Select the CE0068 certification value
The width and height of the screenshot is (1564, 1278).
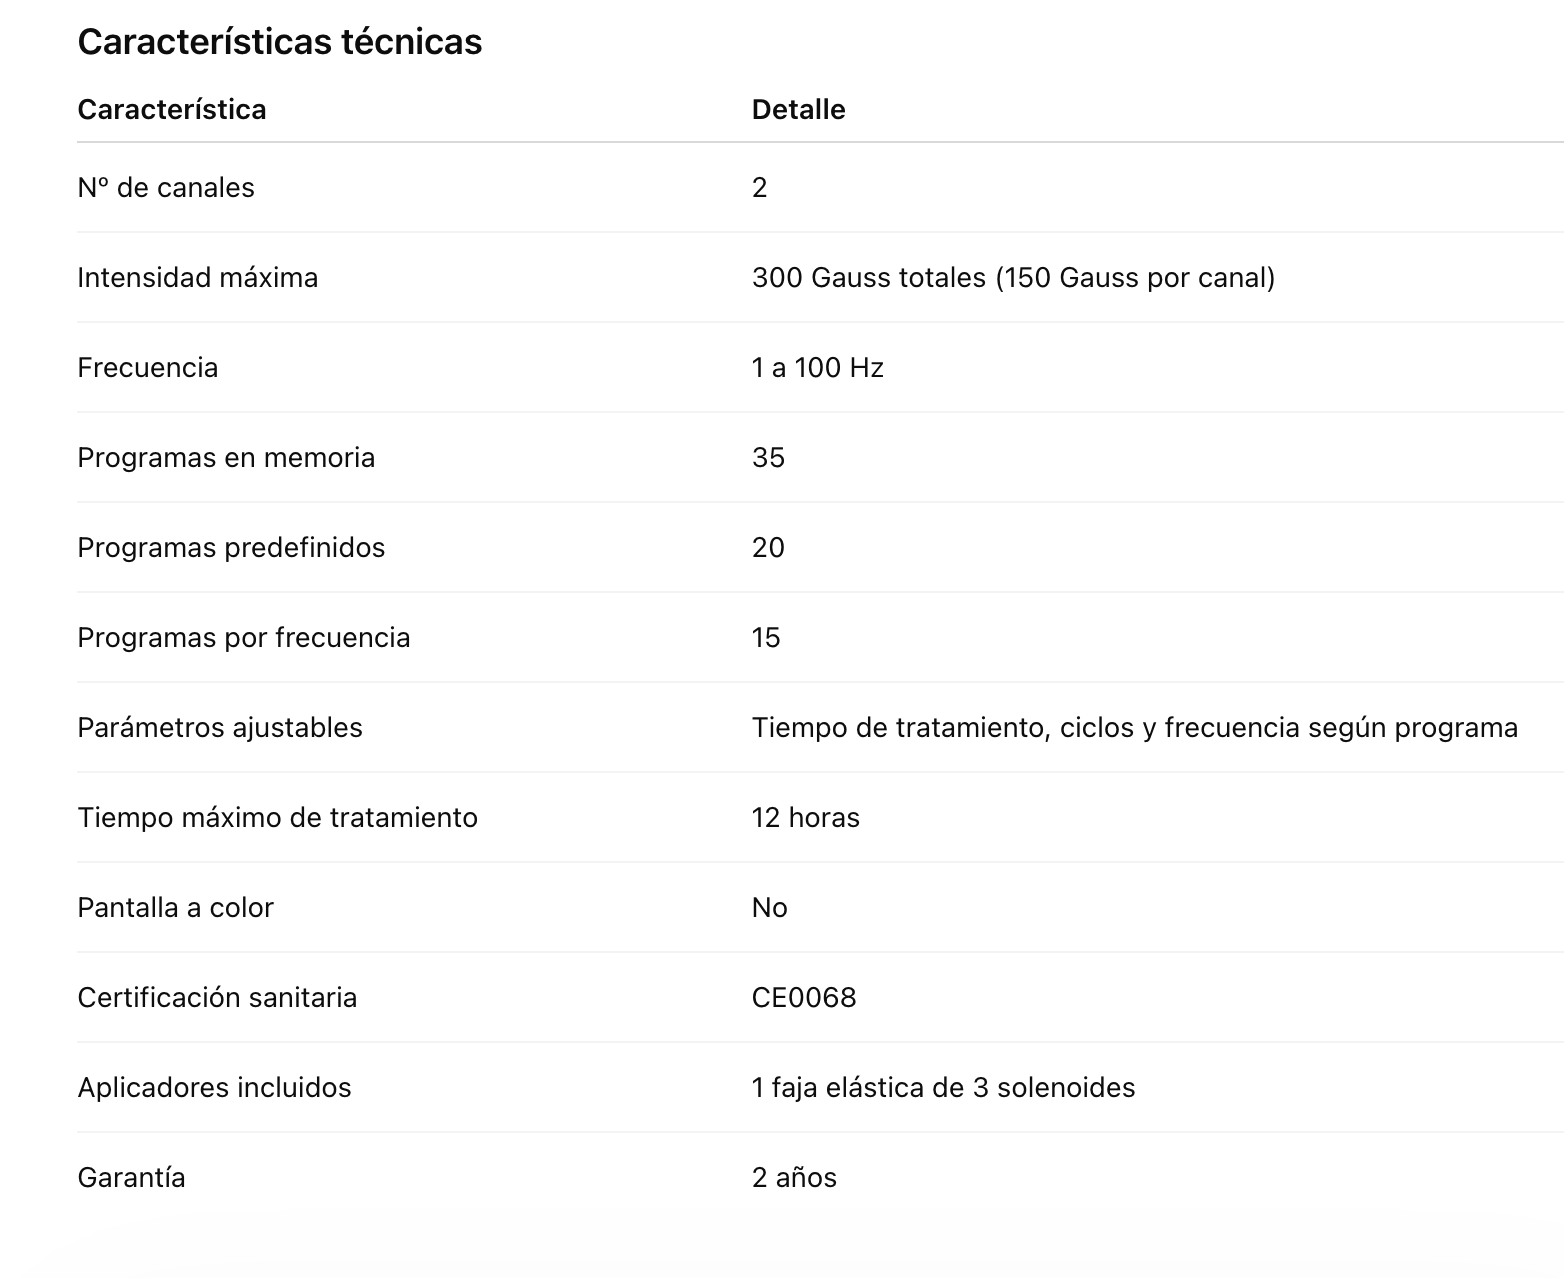click(804, 997)
